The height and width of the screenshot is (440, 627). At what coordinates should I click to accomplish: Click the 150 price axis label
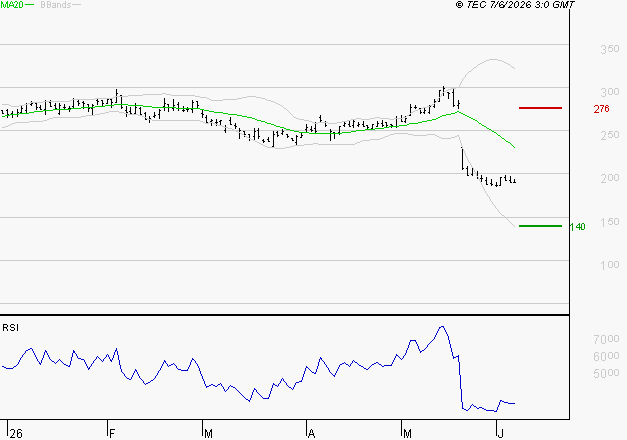[610, 222]
